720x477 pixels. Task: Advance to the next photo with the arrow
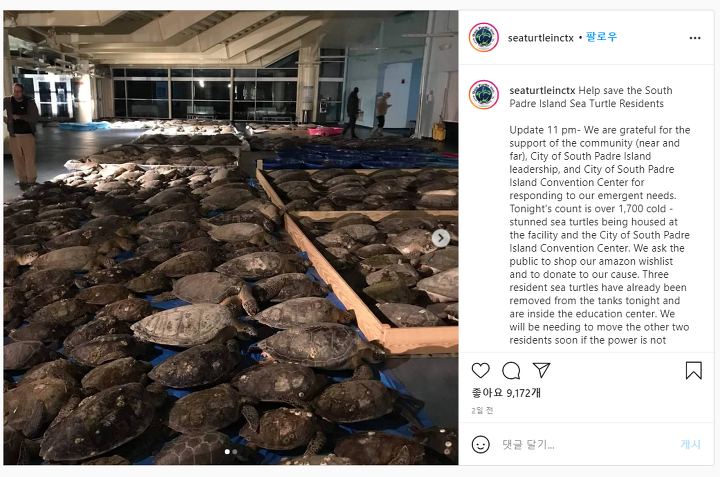[441, 238]
